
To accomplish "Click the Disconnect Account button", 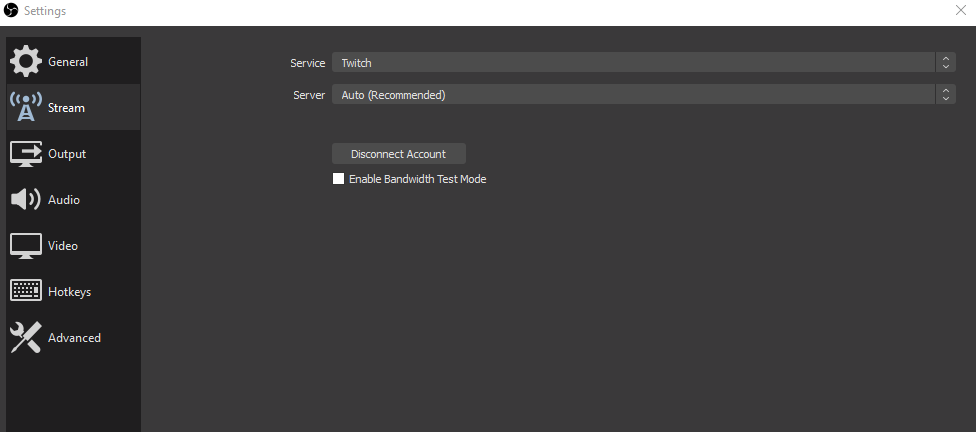I will [398, 154].
